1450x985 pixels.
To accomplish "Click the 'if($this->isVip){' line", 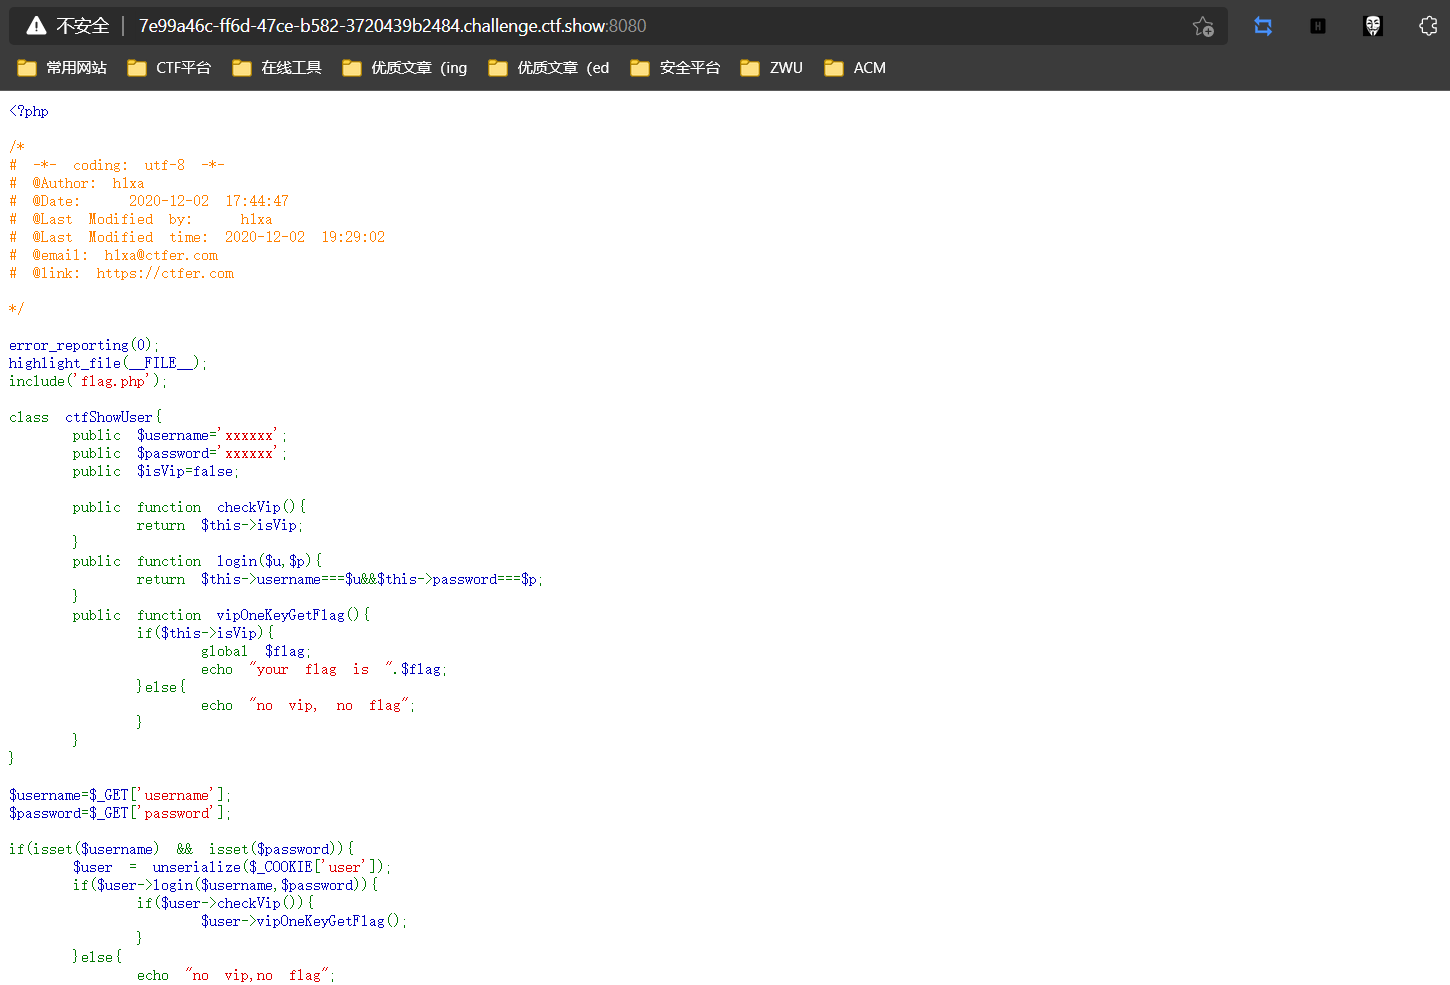I will [x=206, y=633].
